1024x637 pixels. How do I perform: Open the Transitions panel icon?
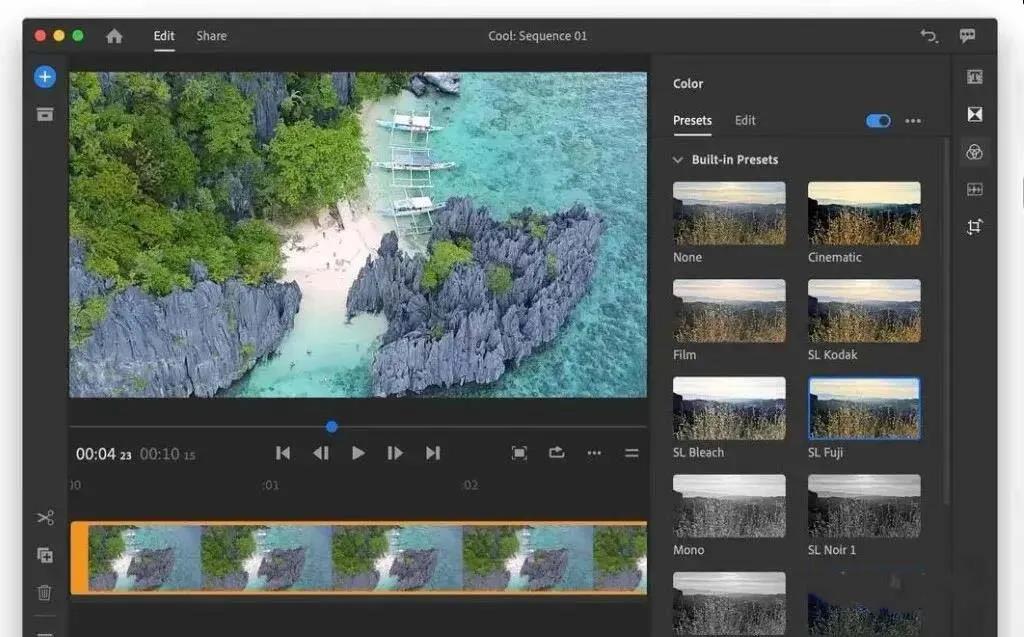pos(974,114)
